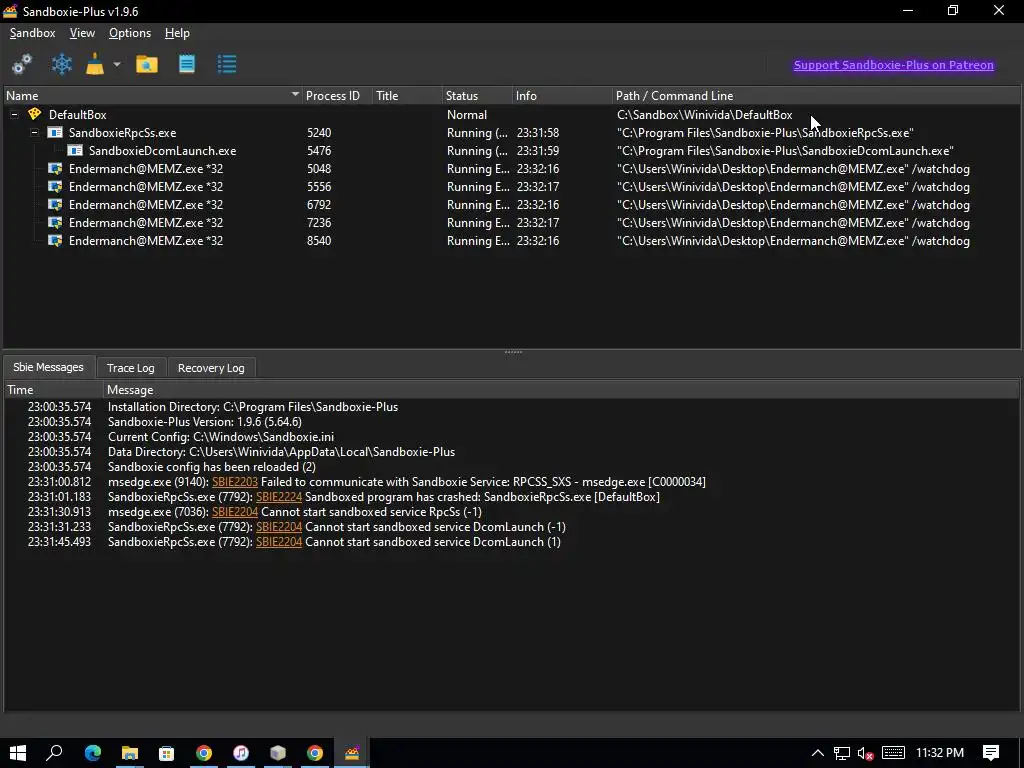Switch to the Sbie Messages tab
This screenshot has height=768, width=1024.
48,367
